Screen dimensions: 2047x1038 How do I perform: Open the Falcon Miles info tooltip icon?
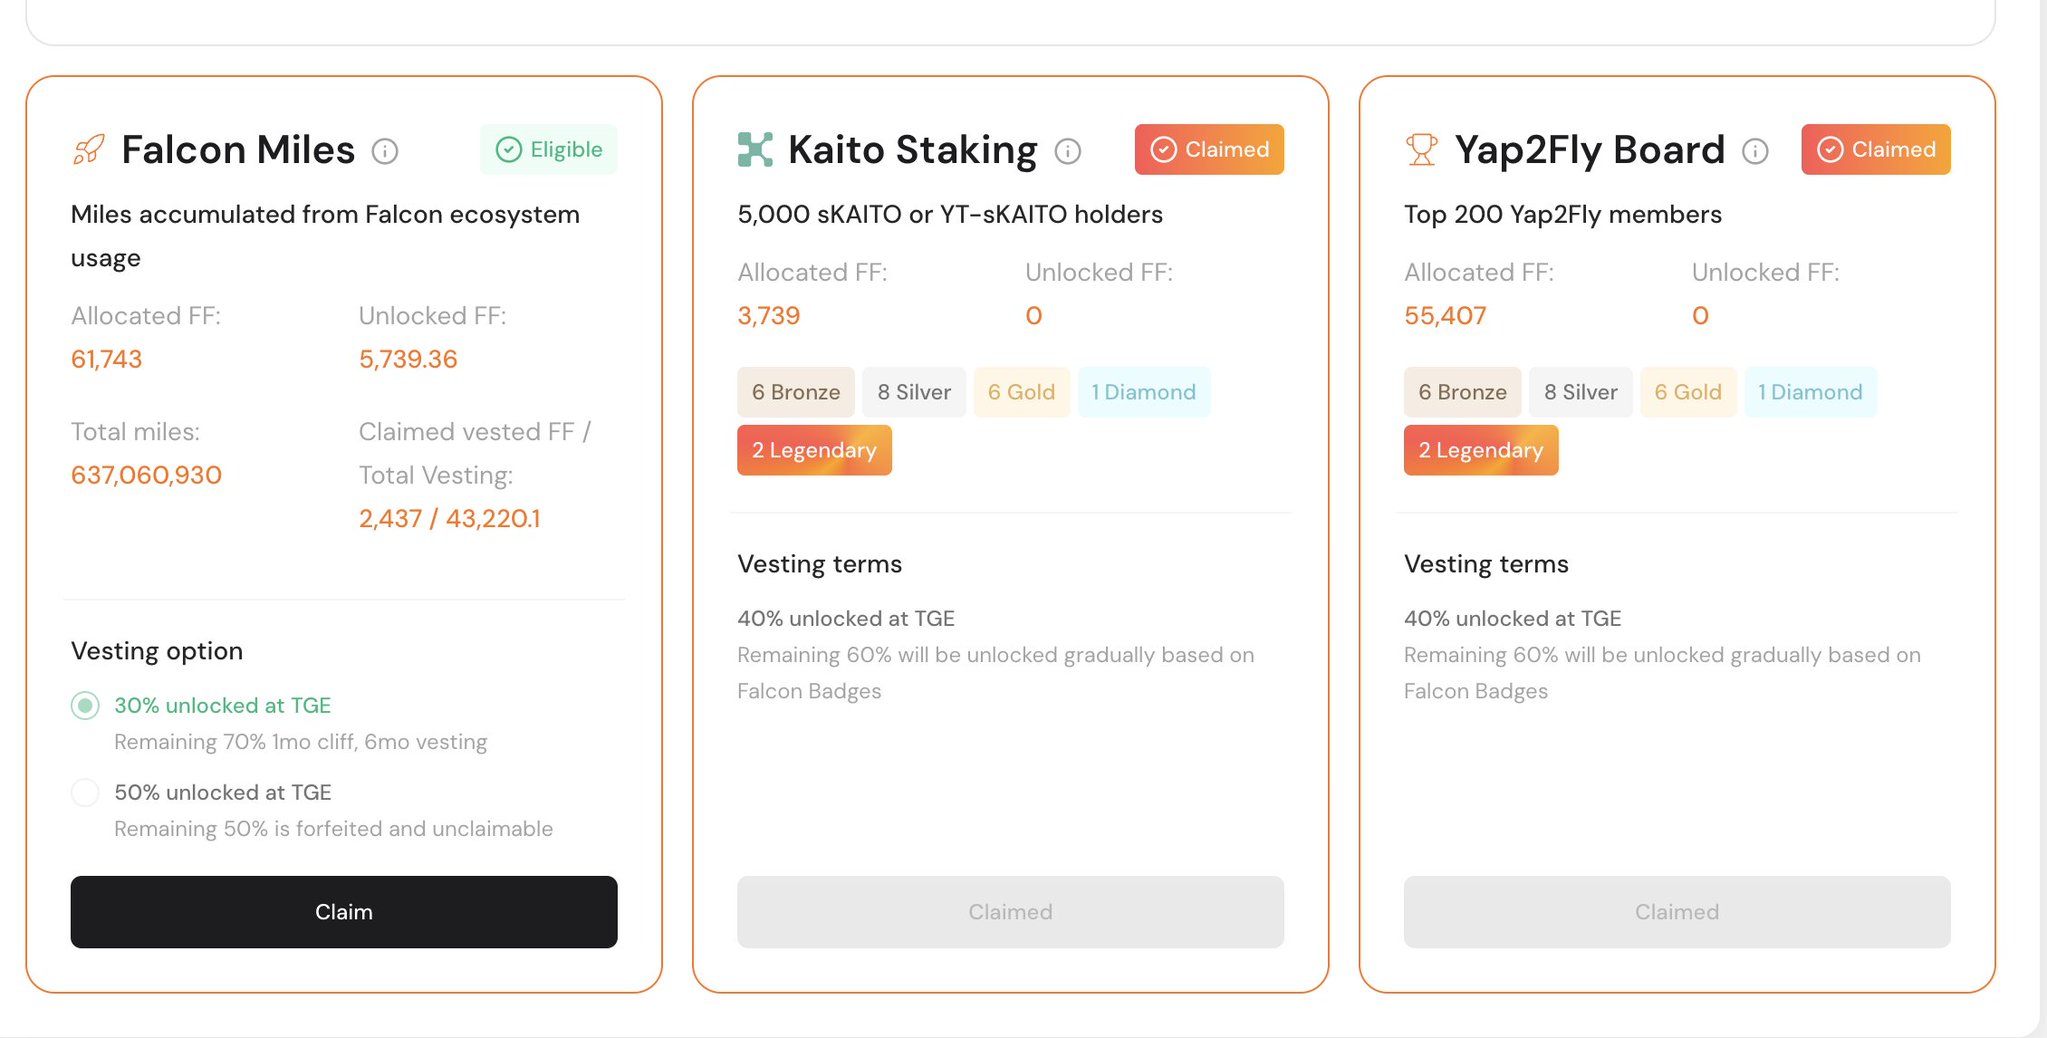(x=385, y=151)
